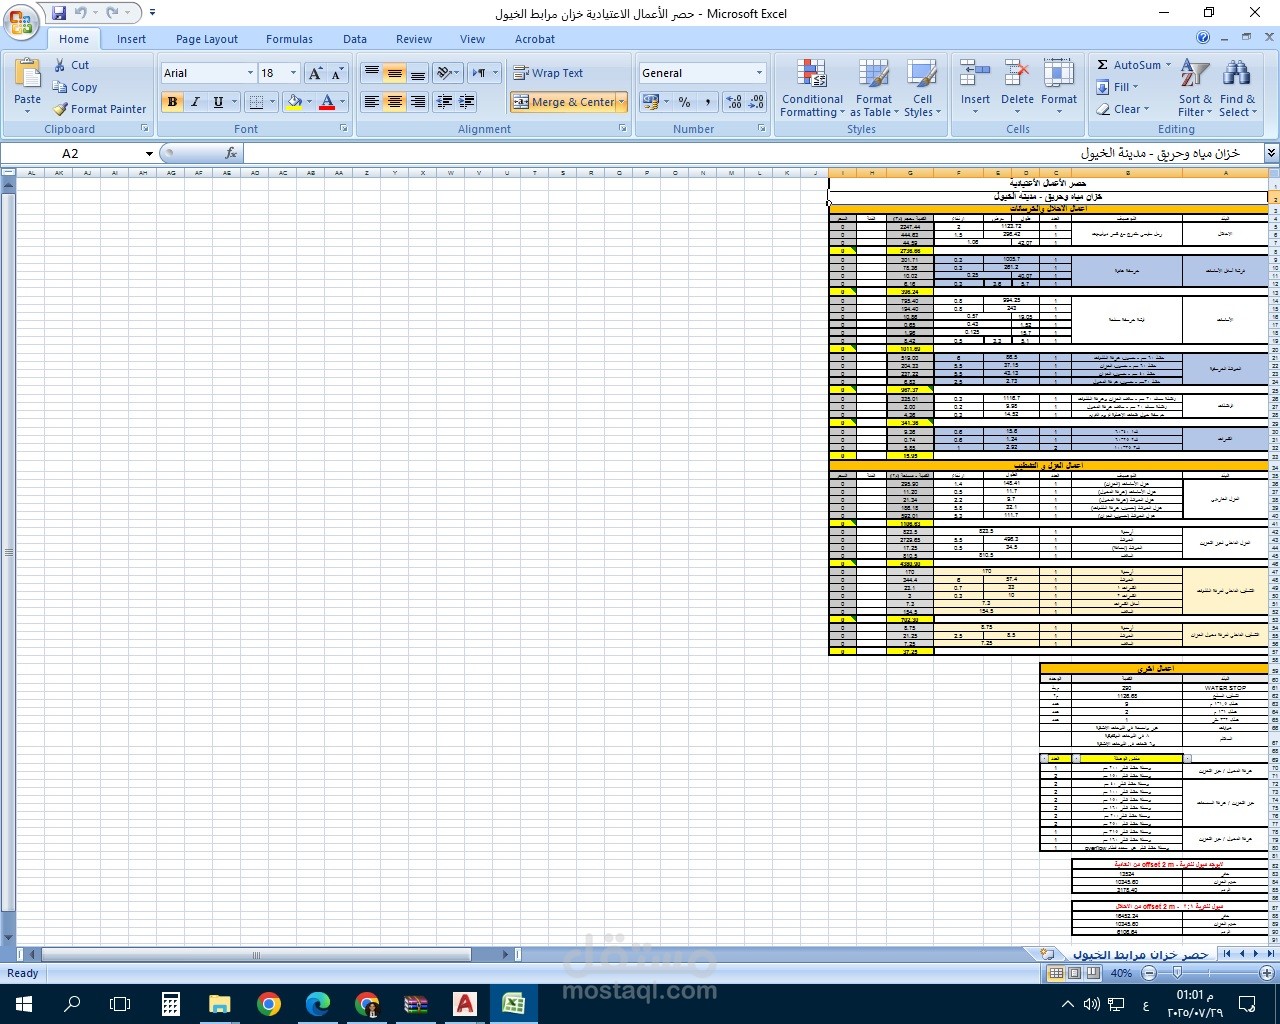This screenshot has height=1024, width=1280.
Task: Enable Align Text Right
Action: pos(418,102)
